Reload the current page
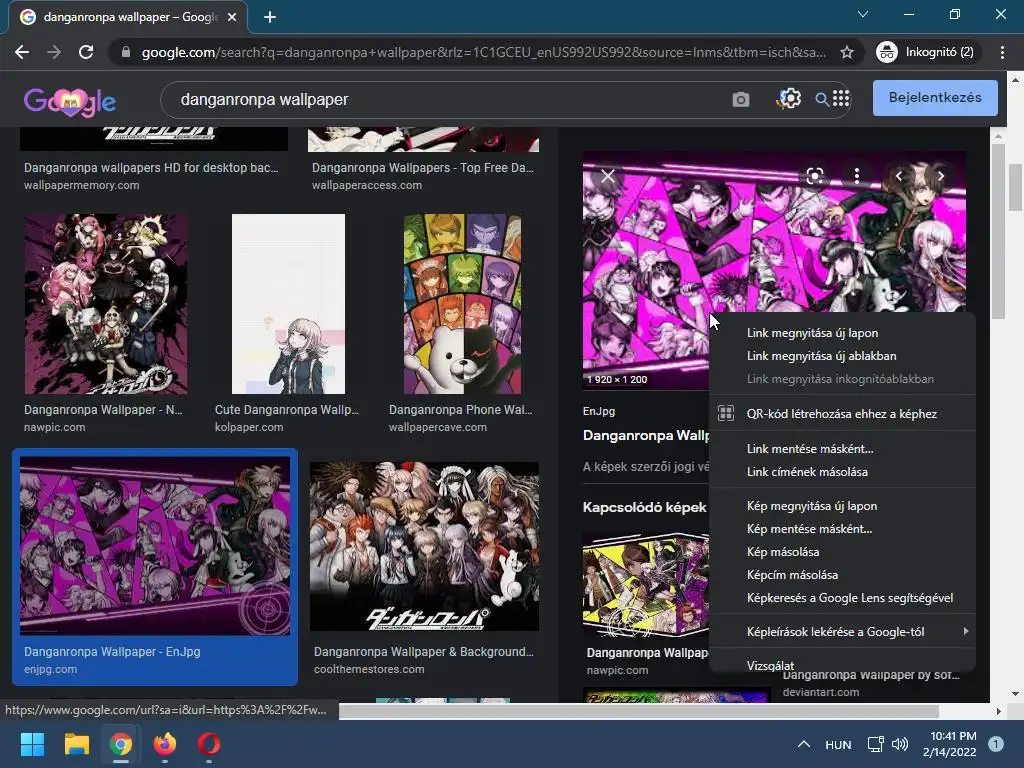Viewport: 1024px width, 768px height. [86, 52]
